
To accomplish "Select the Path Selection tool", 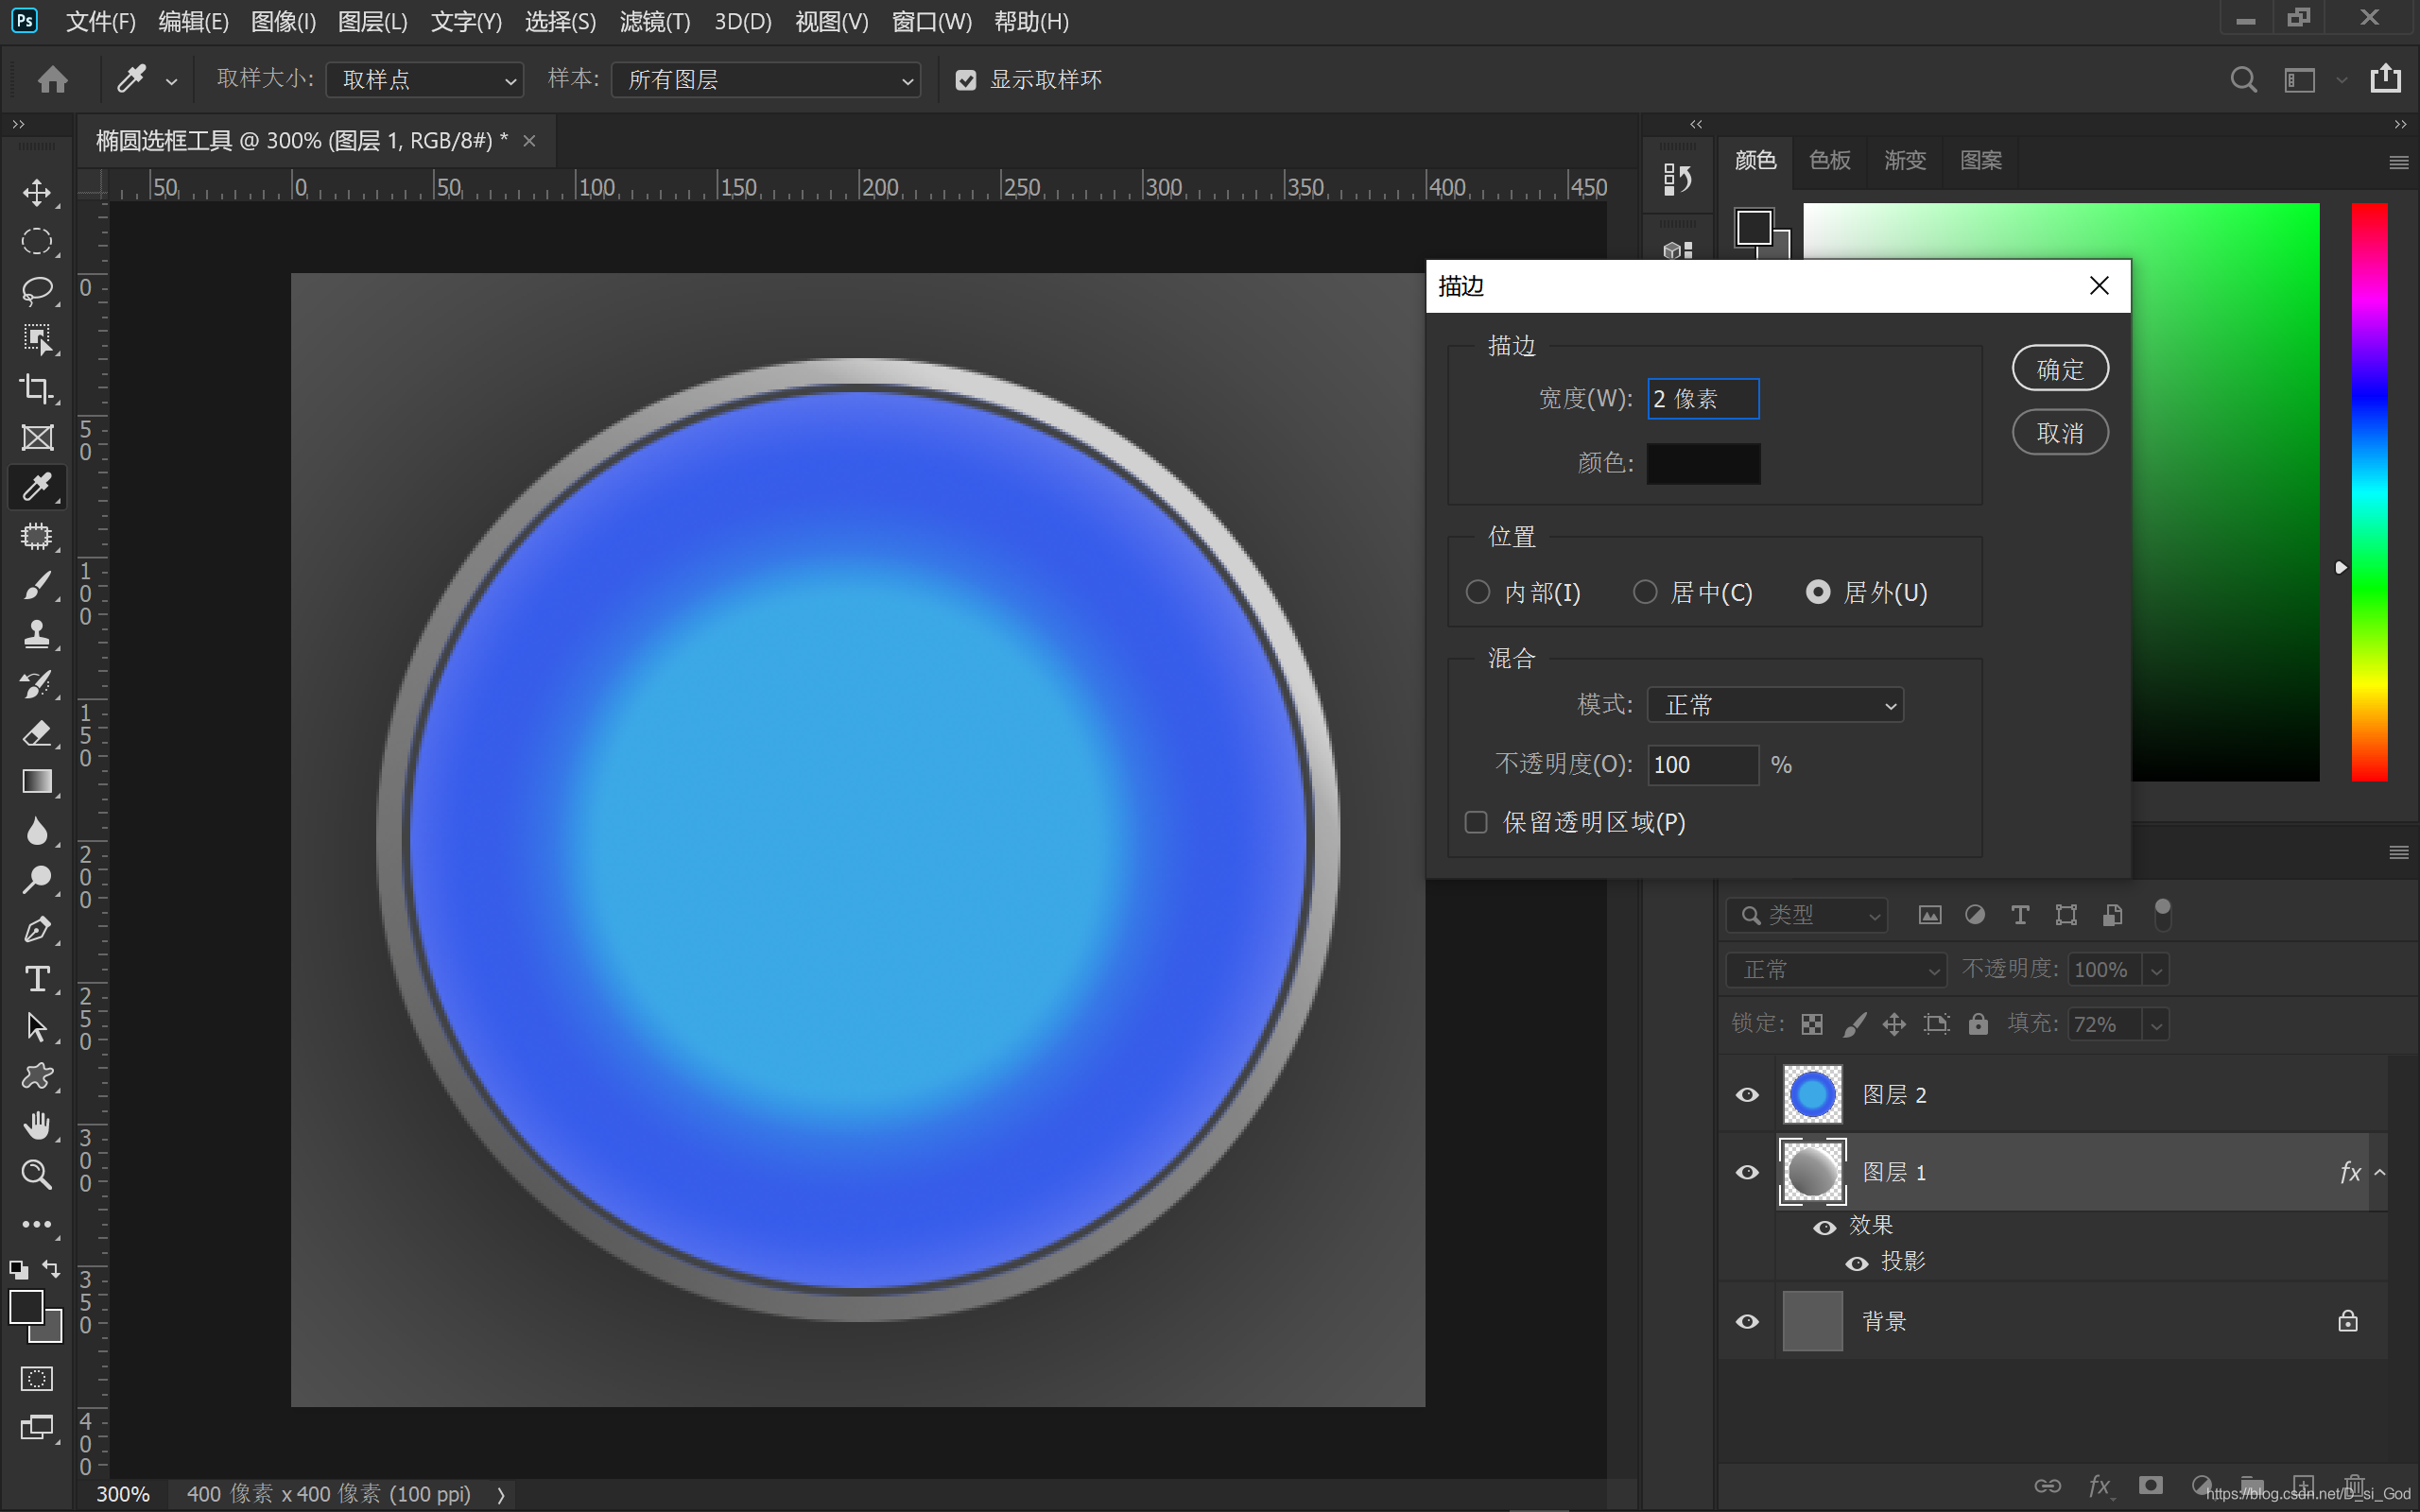I will pos(37,1028).
